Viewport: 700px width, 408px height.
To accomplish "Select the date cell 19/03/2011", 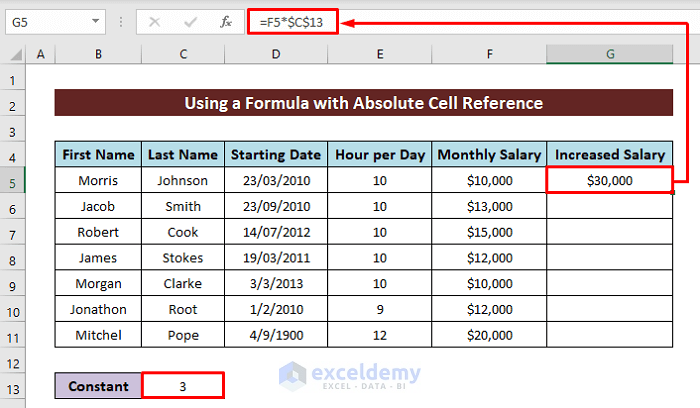I will pos(276,258).
